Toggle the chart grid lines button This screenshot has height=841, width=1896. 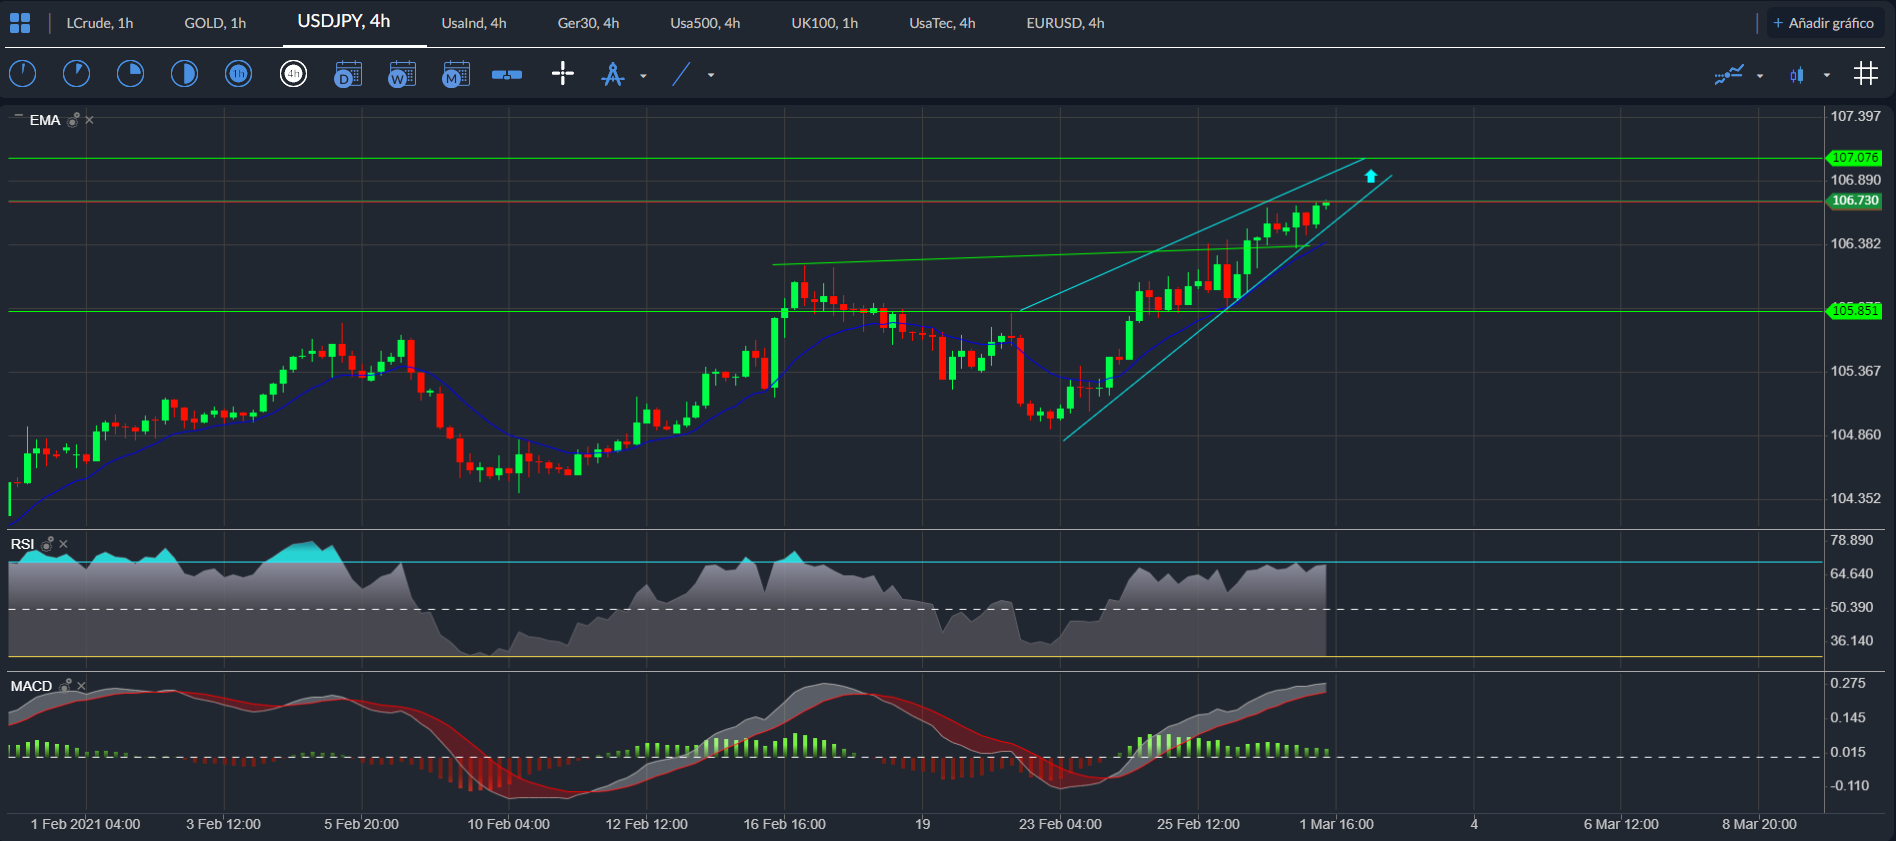(1866, 73)
